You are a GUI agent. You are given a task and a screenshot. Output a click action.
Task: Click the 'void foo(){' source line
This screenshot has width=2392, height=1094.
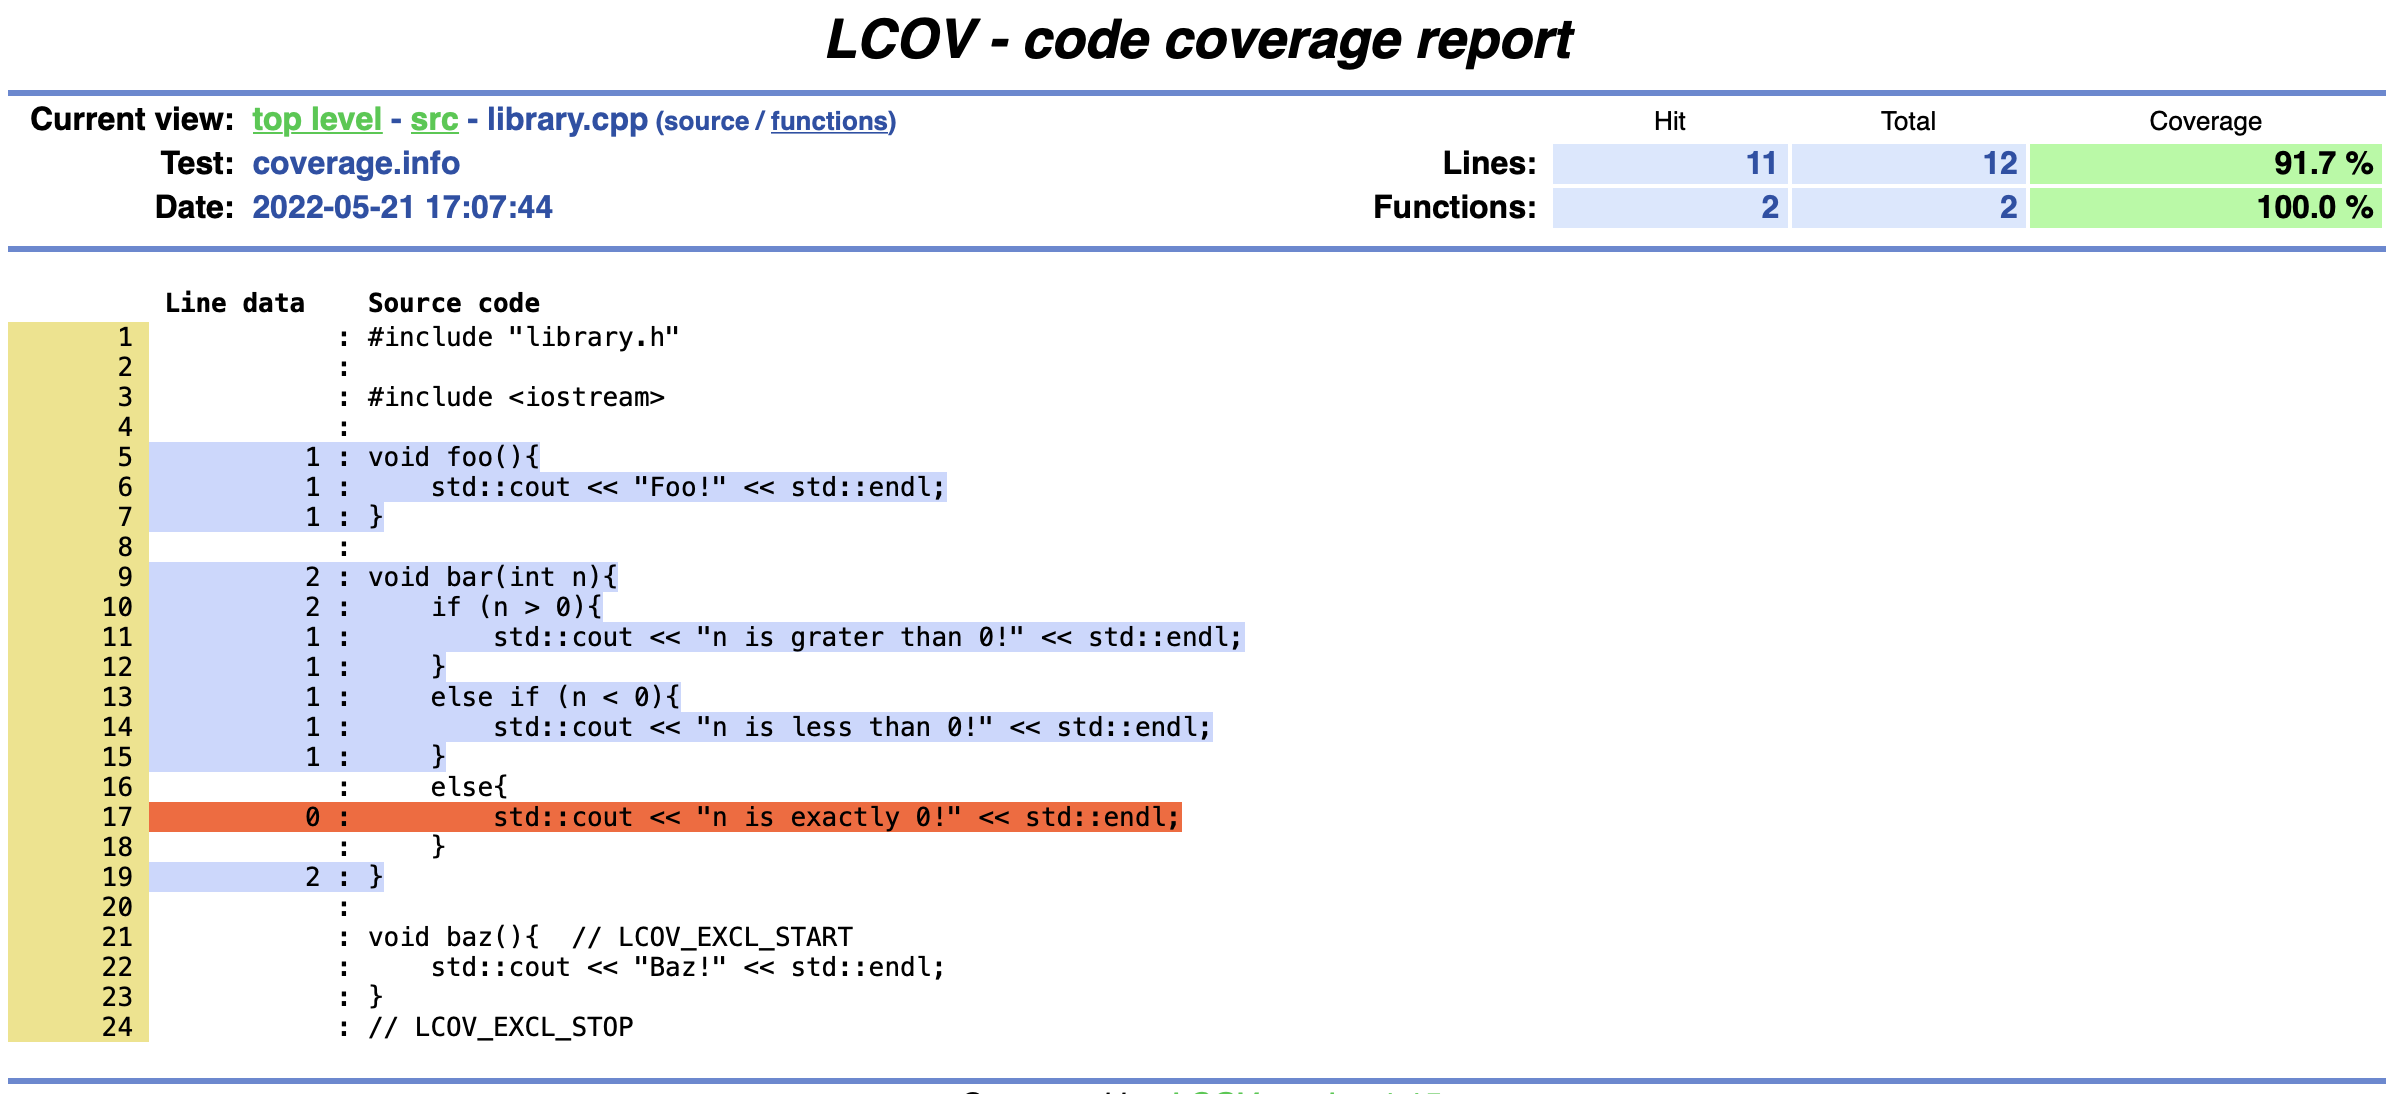pos(454,458)
